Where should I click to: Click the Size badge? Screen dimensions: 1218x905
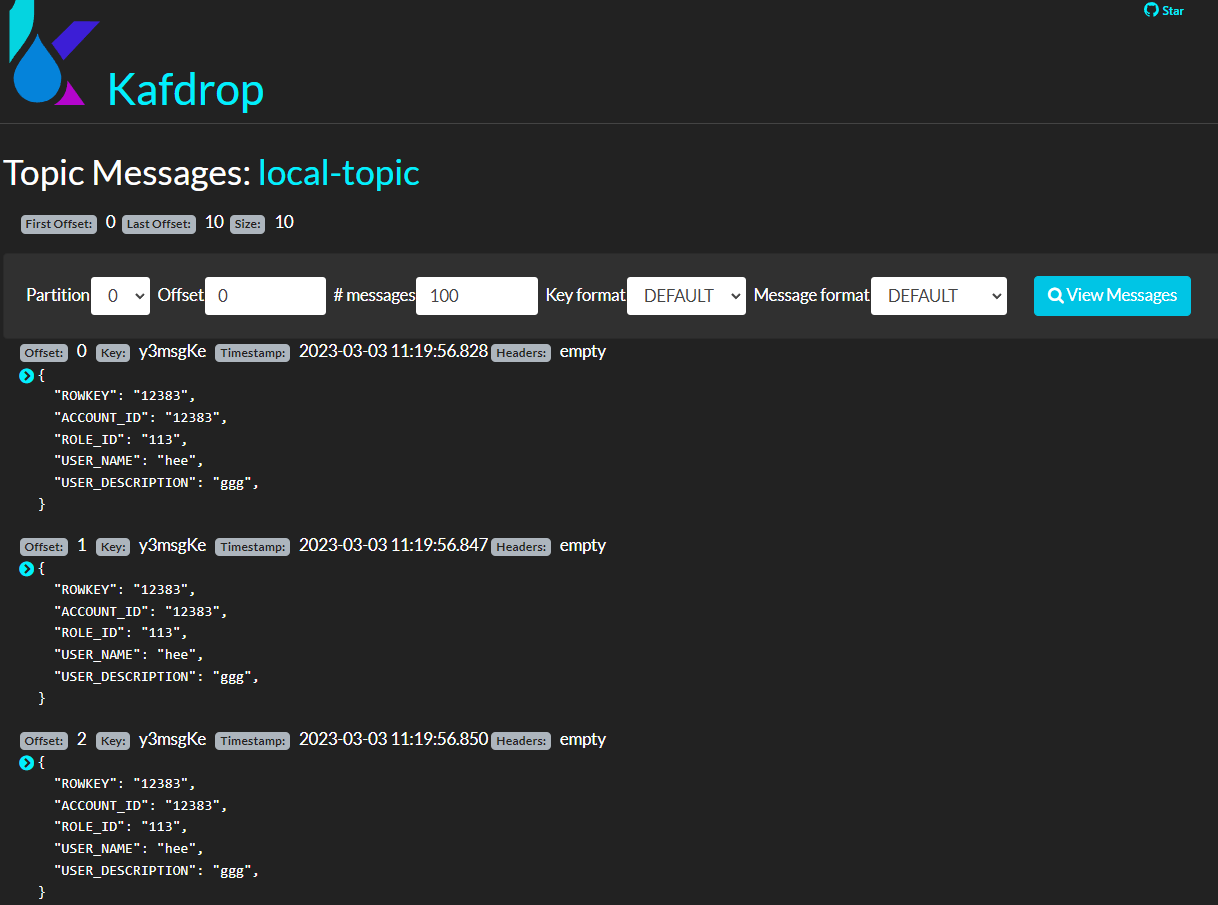pos(248,224)
